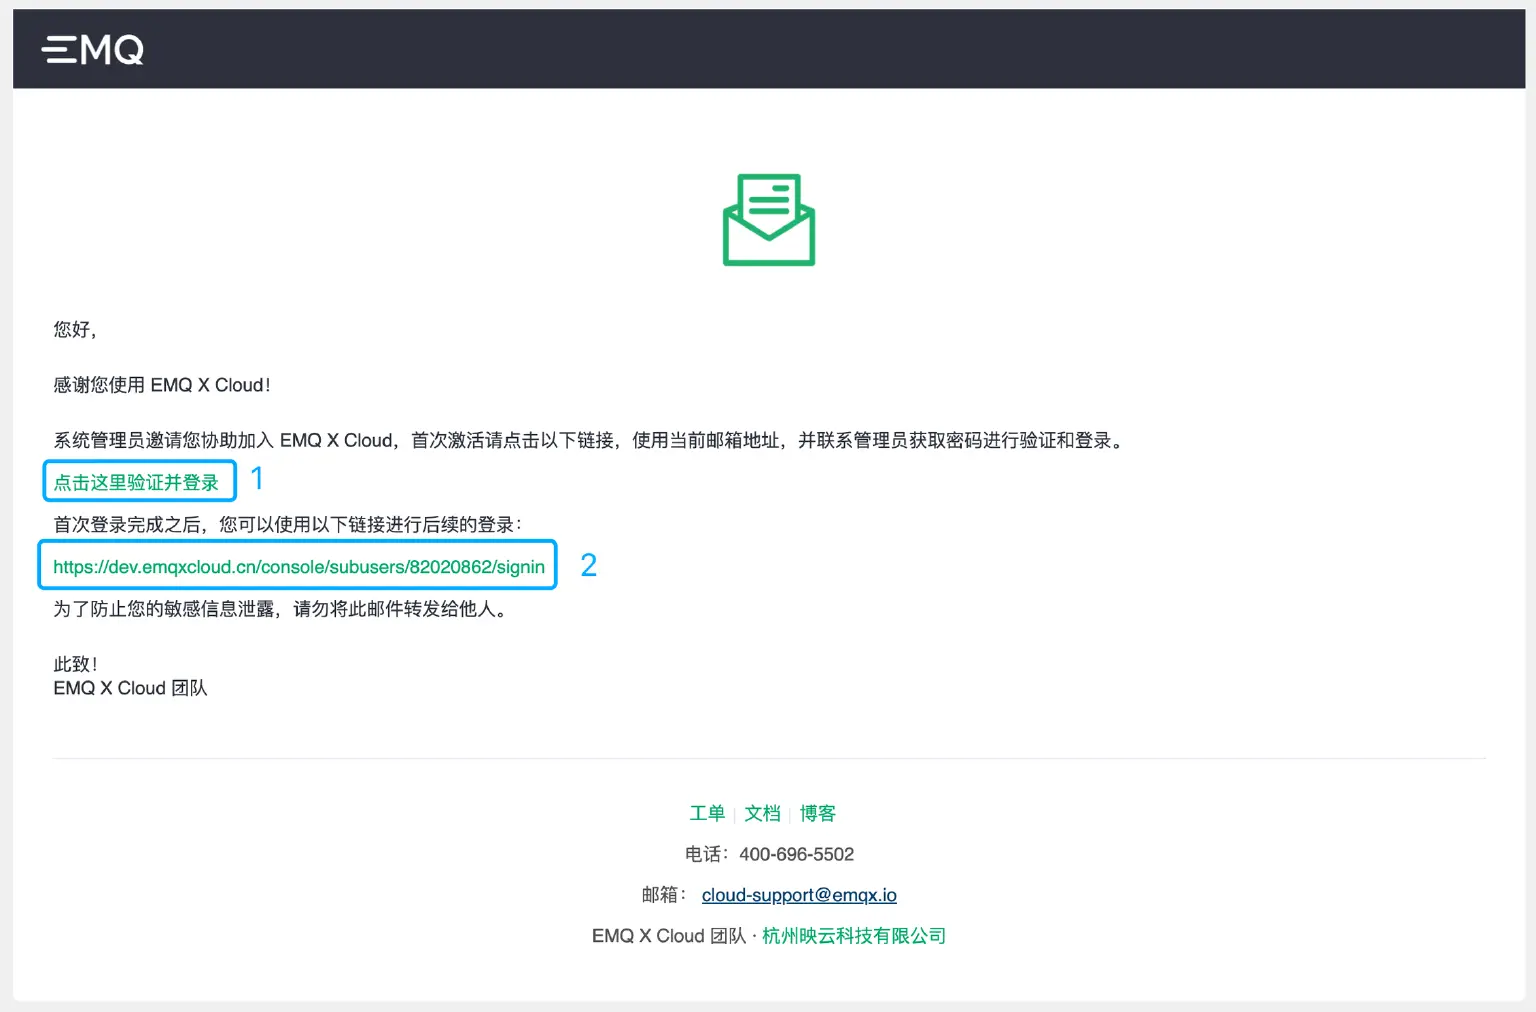1536x1012 pixels.
Task: Open the 工单 support ticket link
Action: point(707,813)
